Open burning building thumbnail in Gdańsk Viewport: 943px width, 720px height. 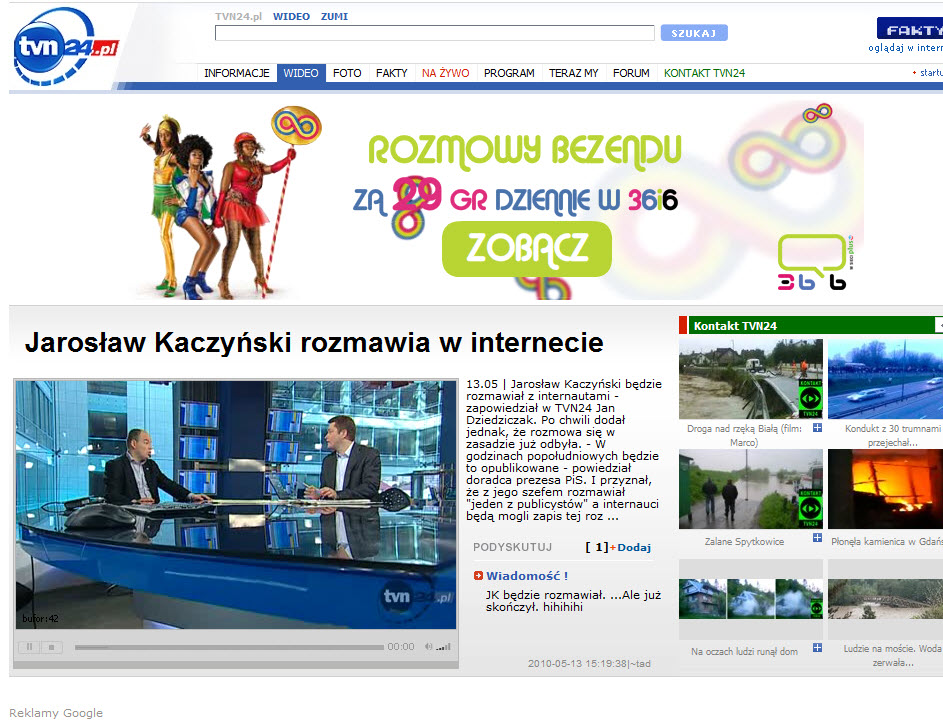click(x=885, y=489)
